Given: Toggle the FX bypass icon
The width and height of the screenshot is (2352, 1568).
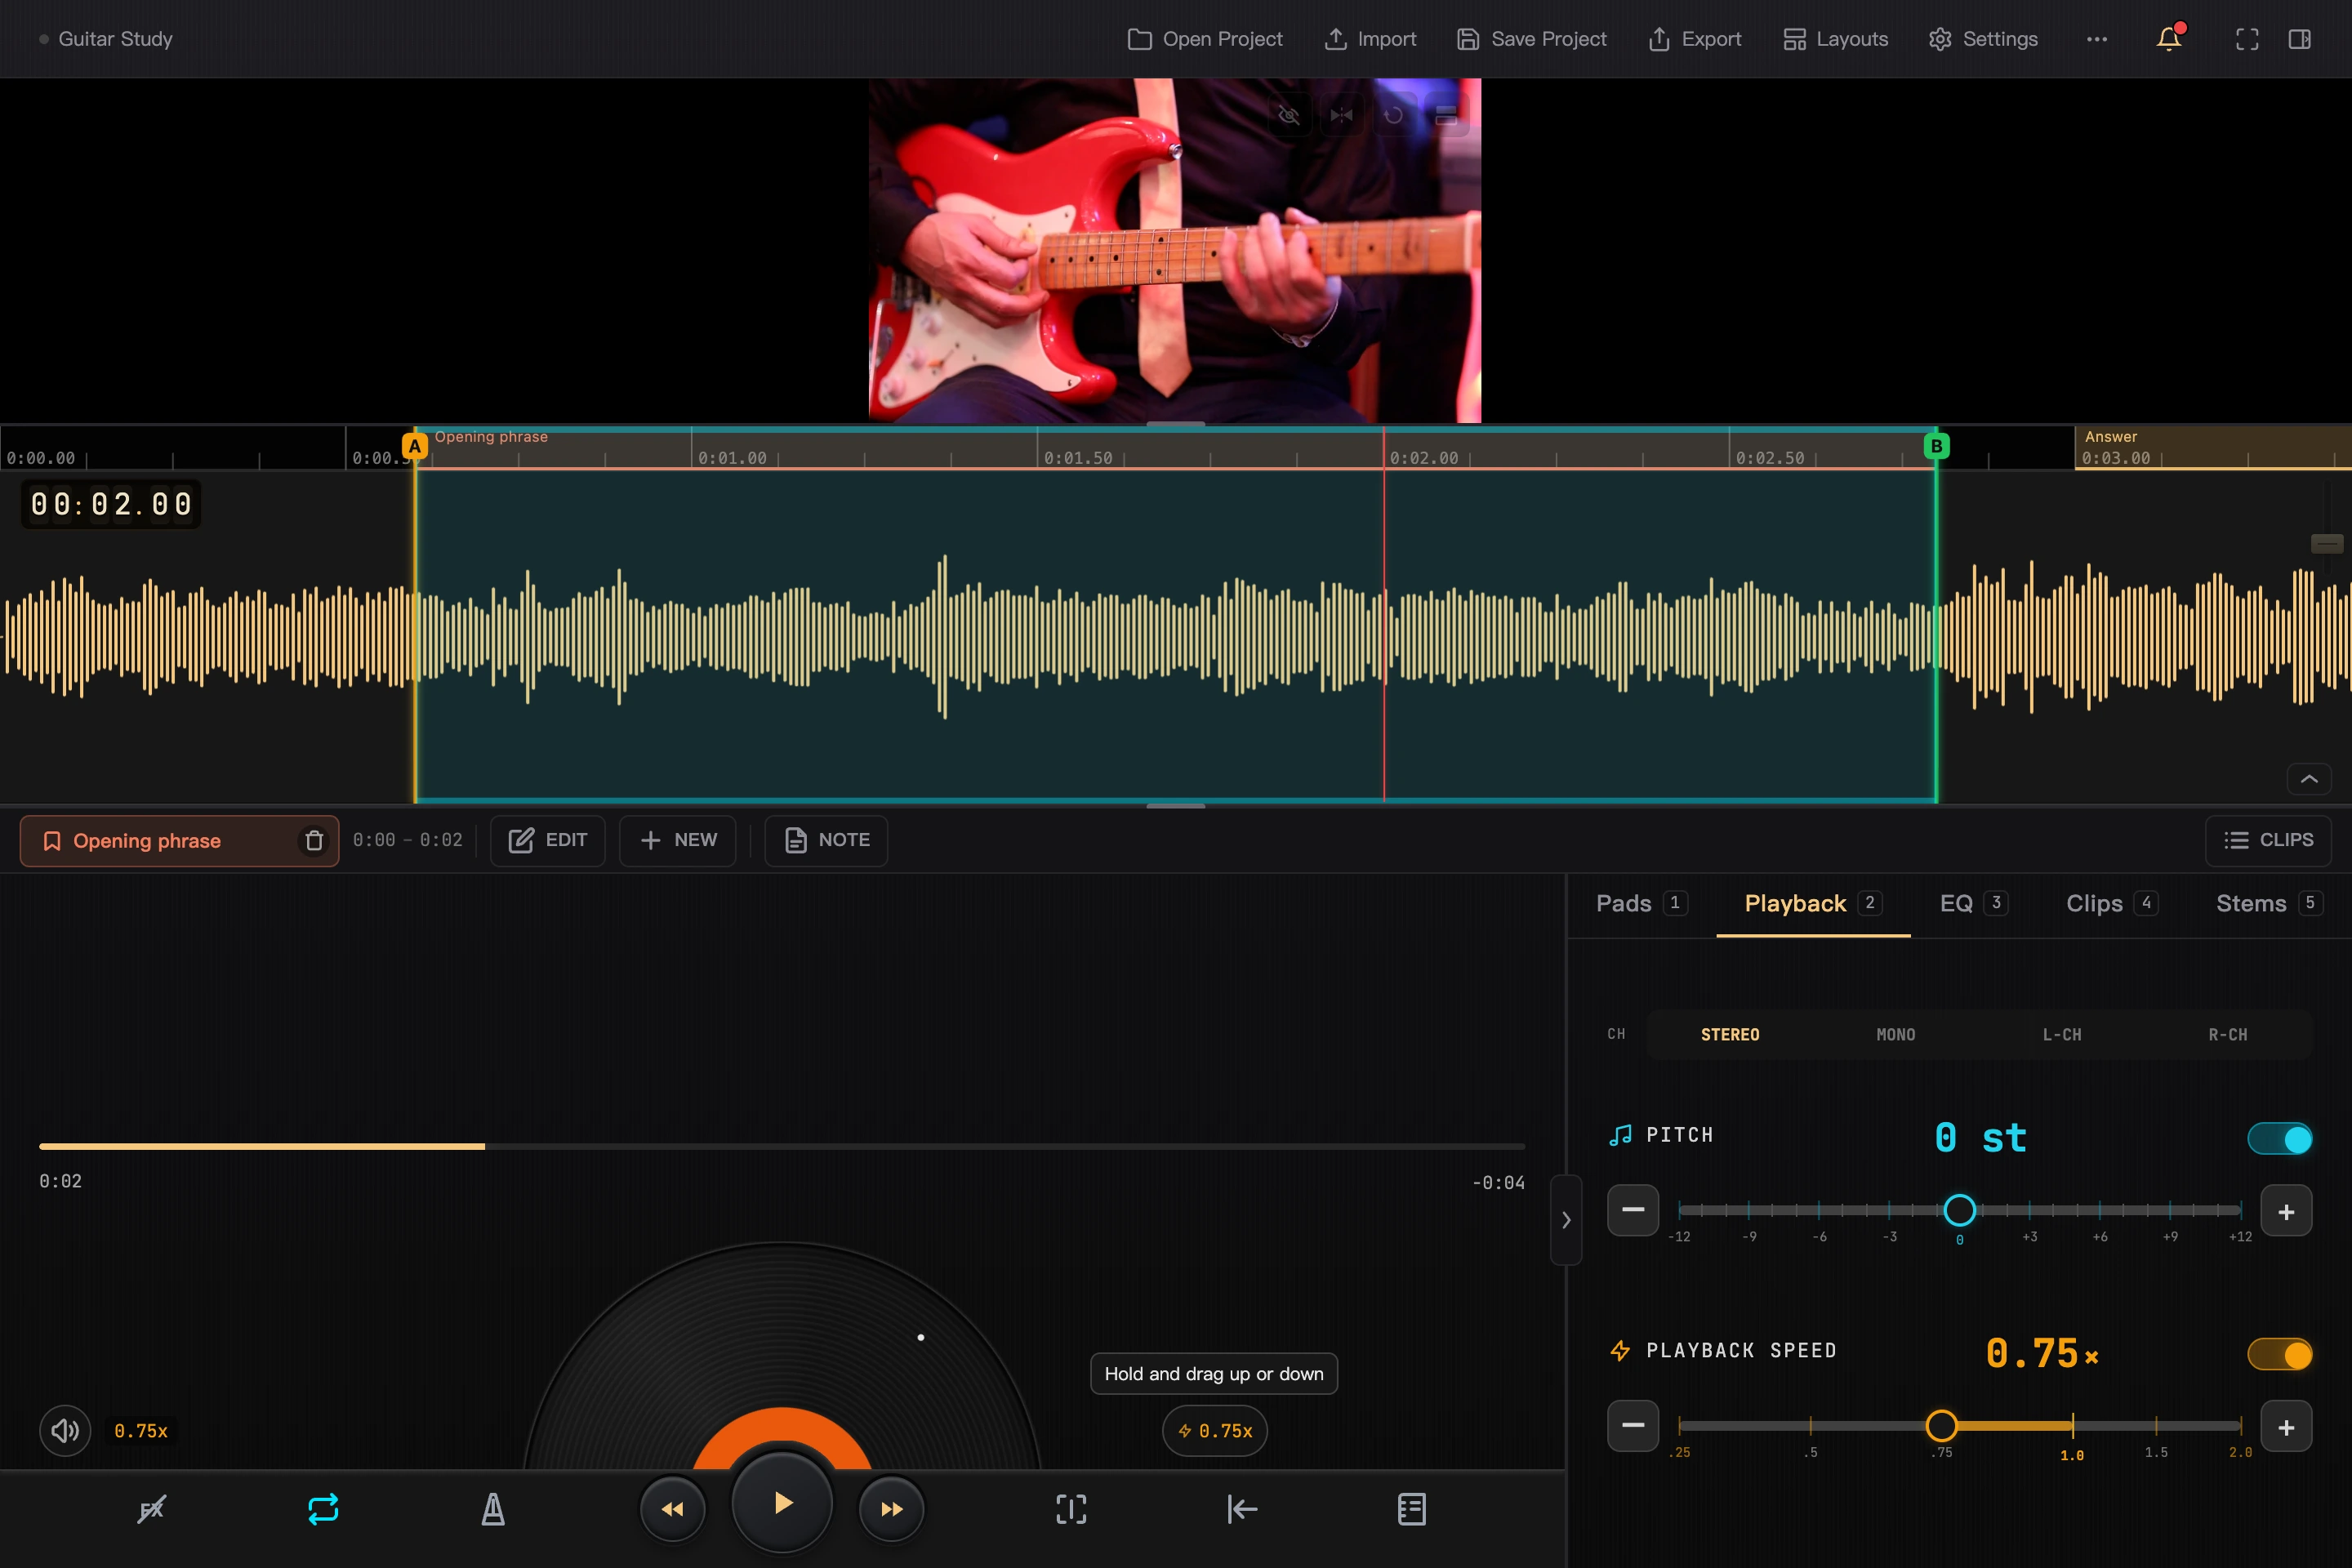Looking at the screenshot, I should [x=151, y=1509].
